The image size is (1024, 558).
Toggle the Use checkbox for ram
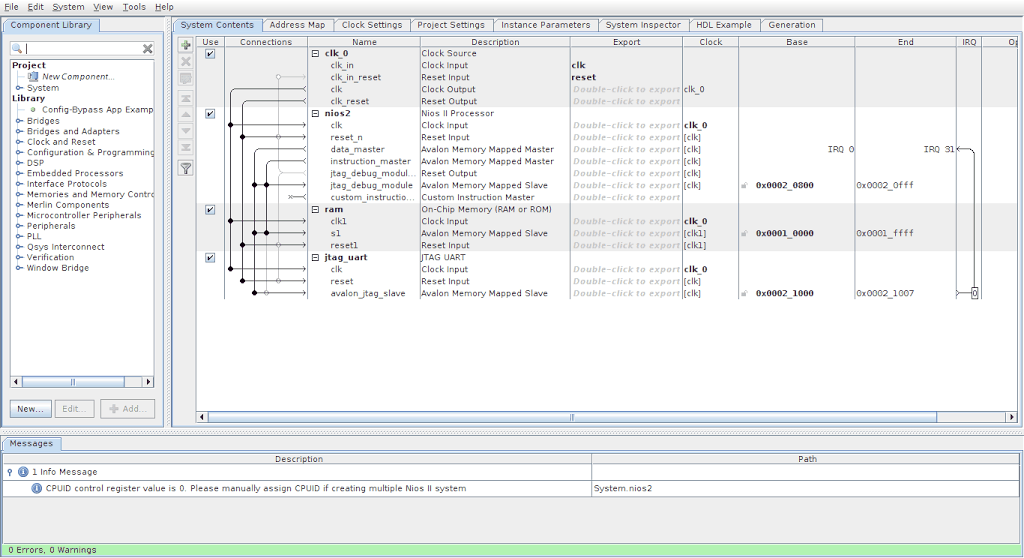click(210, 210)
